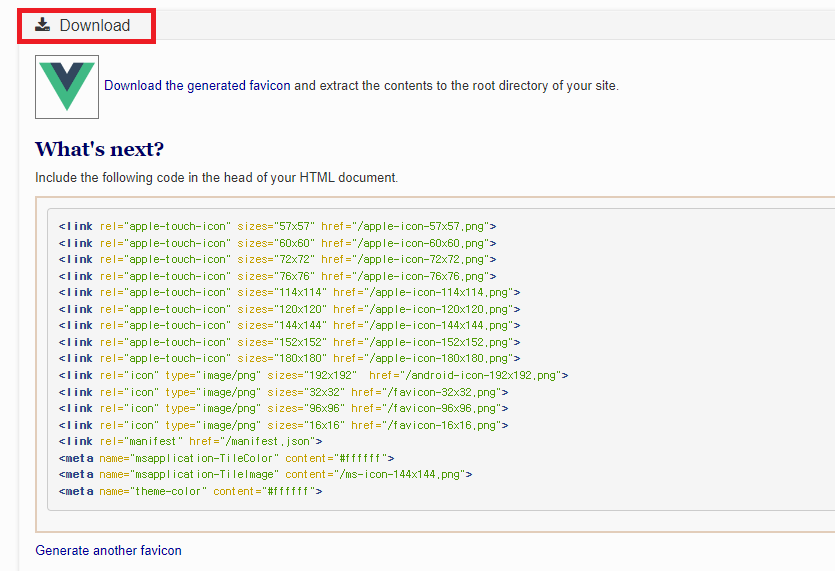Click the apple-icon-60x60.png code line

tap(277, 243)
